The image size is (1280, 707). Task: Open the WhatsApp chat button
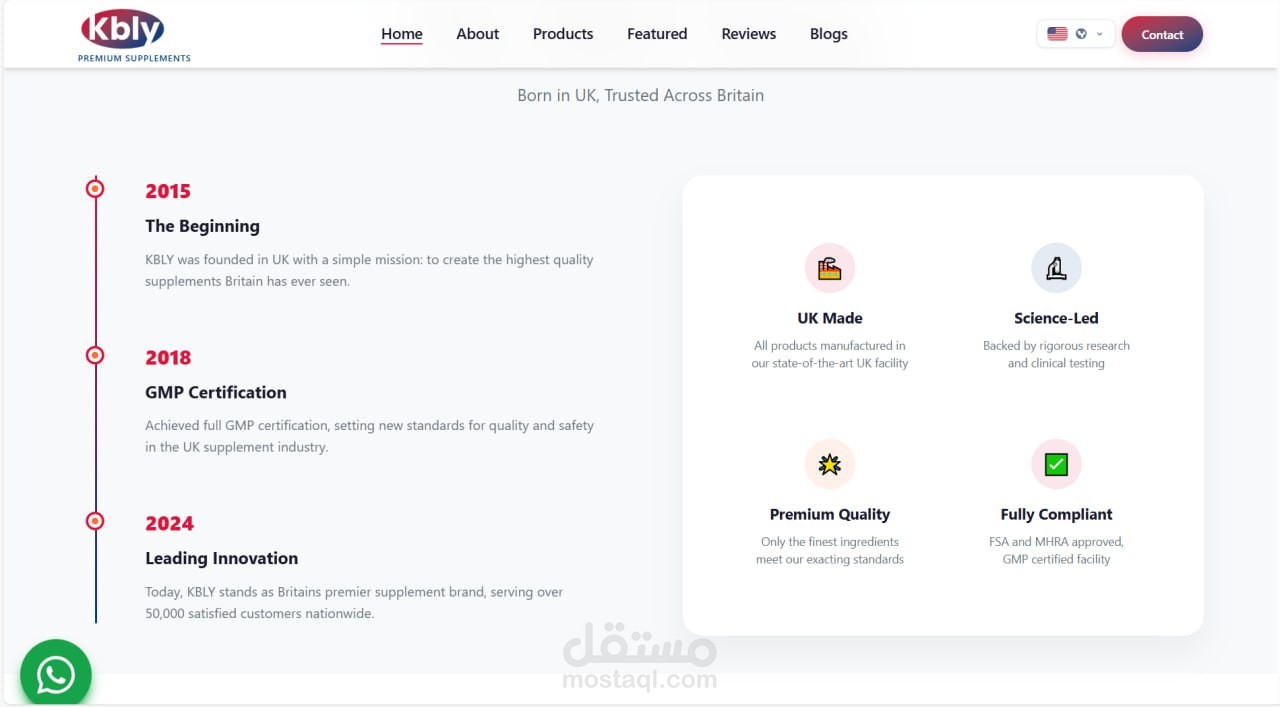pyautogui.click(x=56, y=674)
